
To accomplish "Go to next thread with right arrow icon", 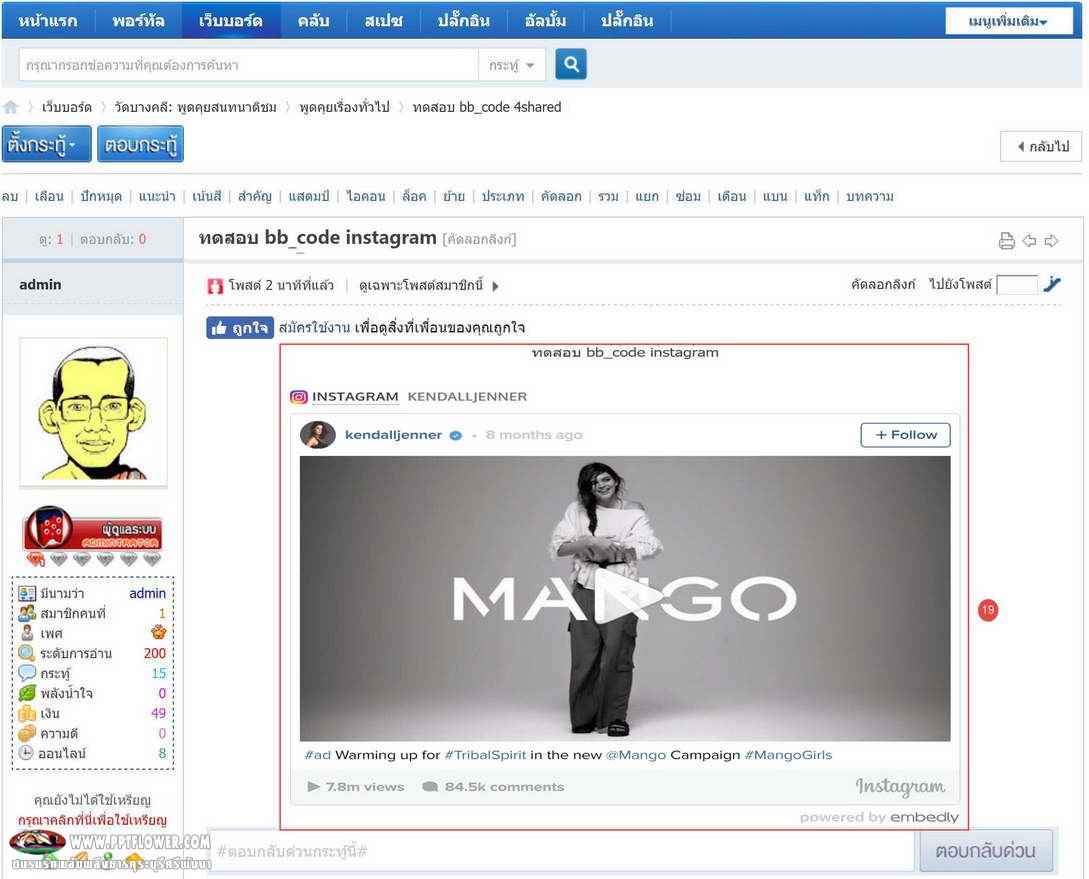I will [1051, 240].
